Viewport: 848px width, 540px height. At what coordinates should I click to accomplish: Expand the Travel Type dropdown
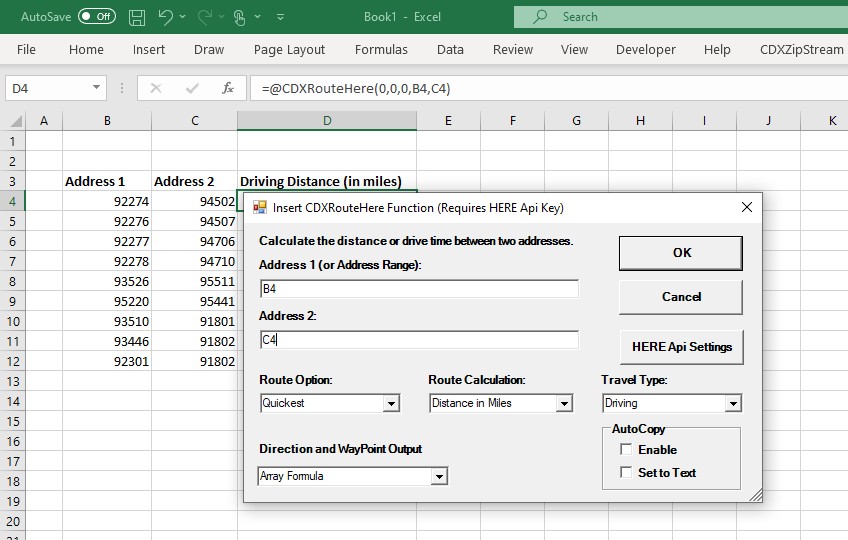point(733,403)
